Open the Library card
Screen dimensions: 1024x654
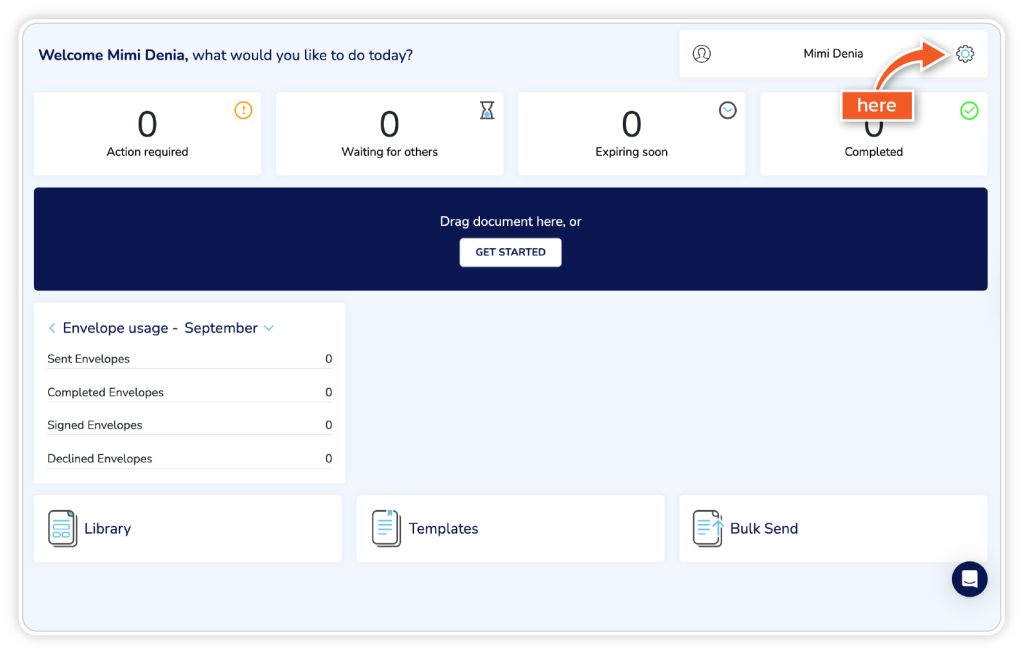(x=188, y=528)
